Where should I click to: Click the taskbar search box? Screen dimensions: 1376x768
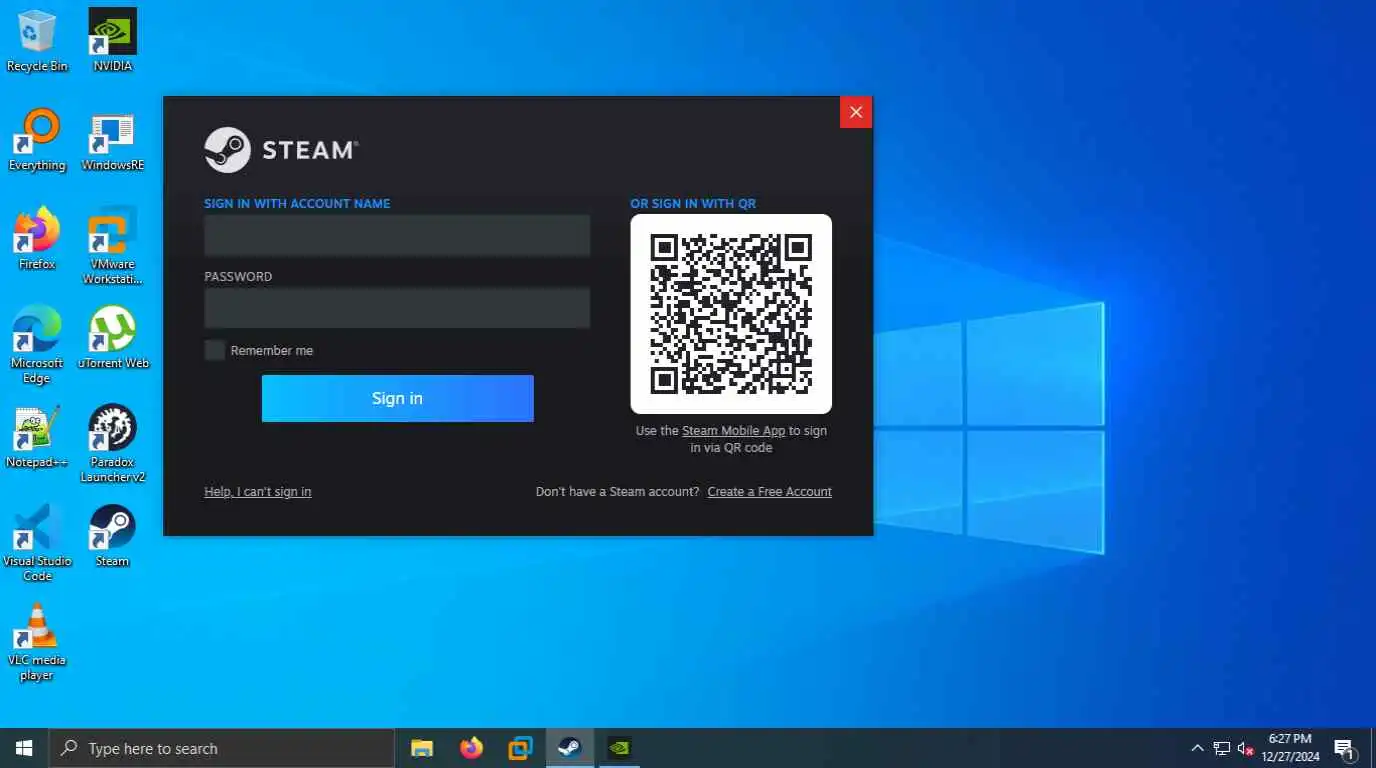point(221,748)
